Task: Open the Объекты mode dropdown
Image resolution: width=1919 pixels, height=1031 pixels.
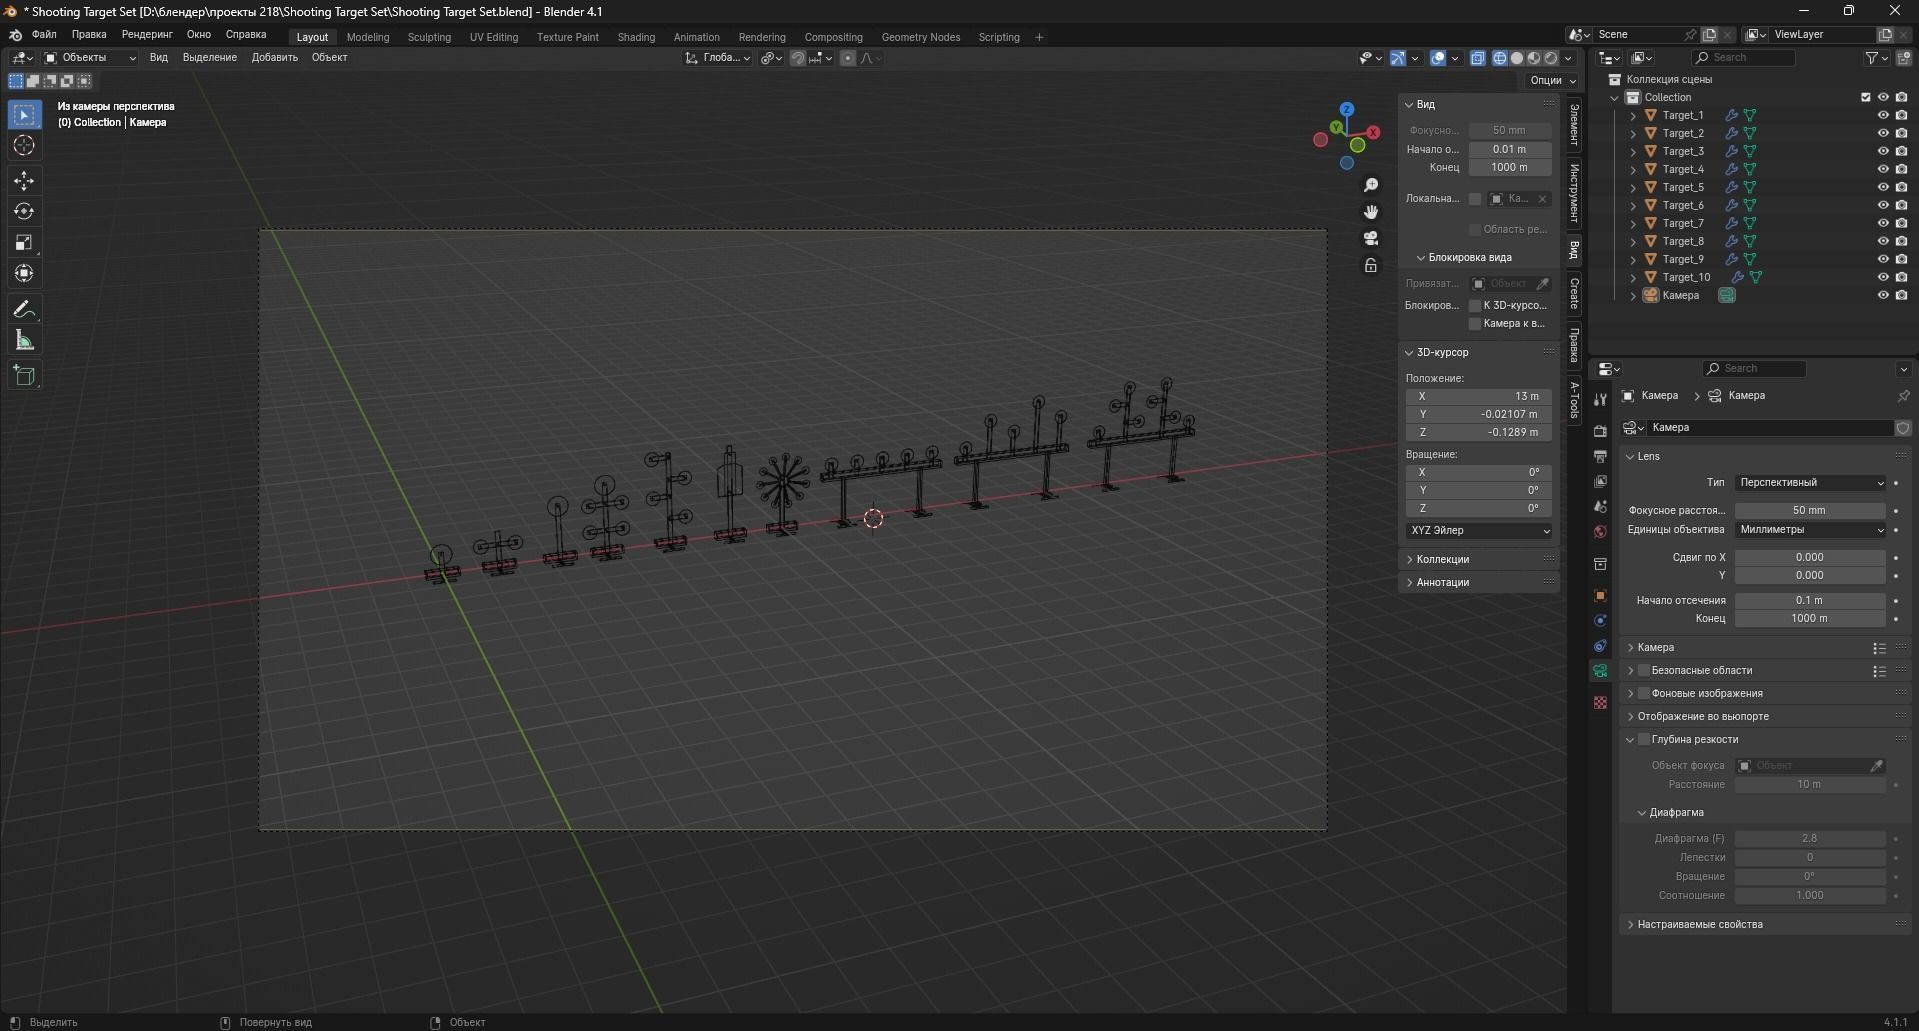Action: click(x=90, y=58)
